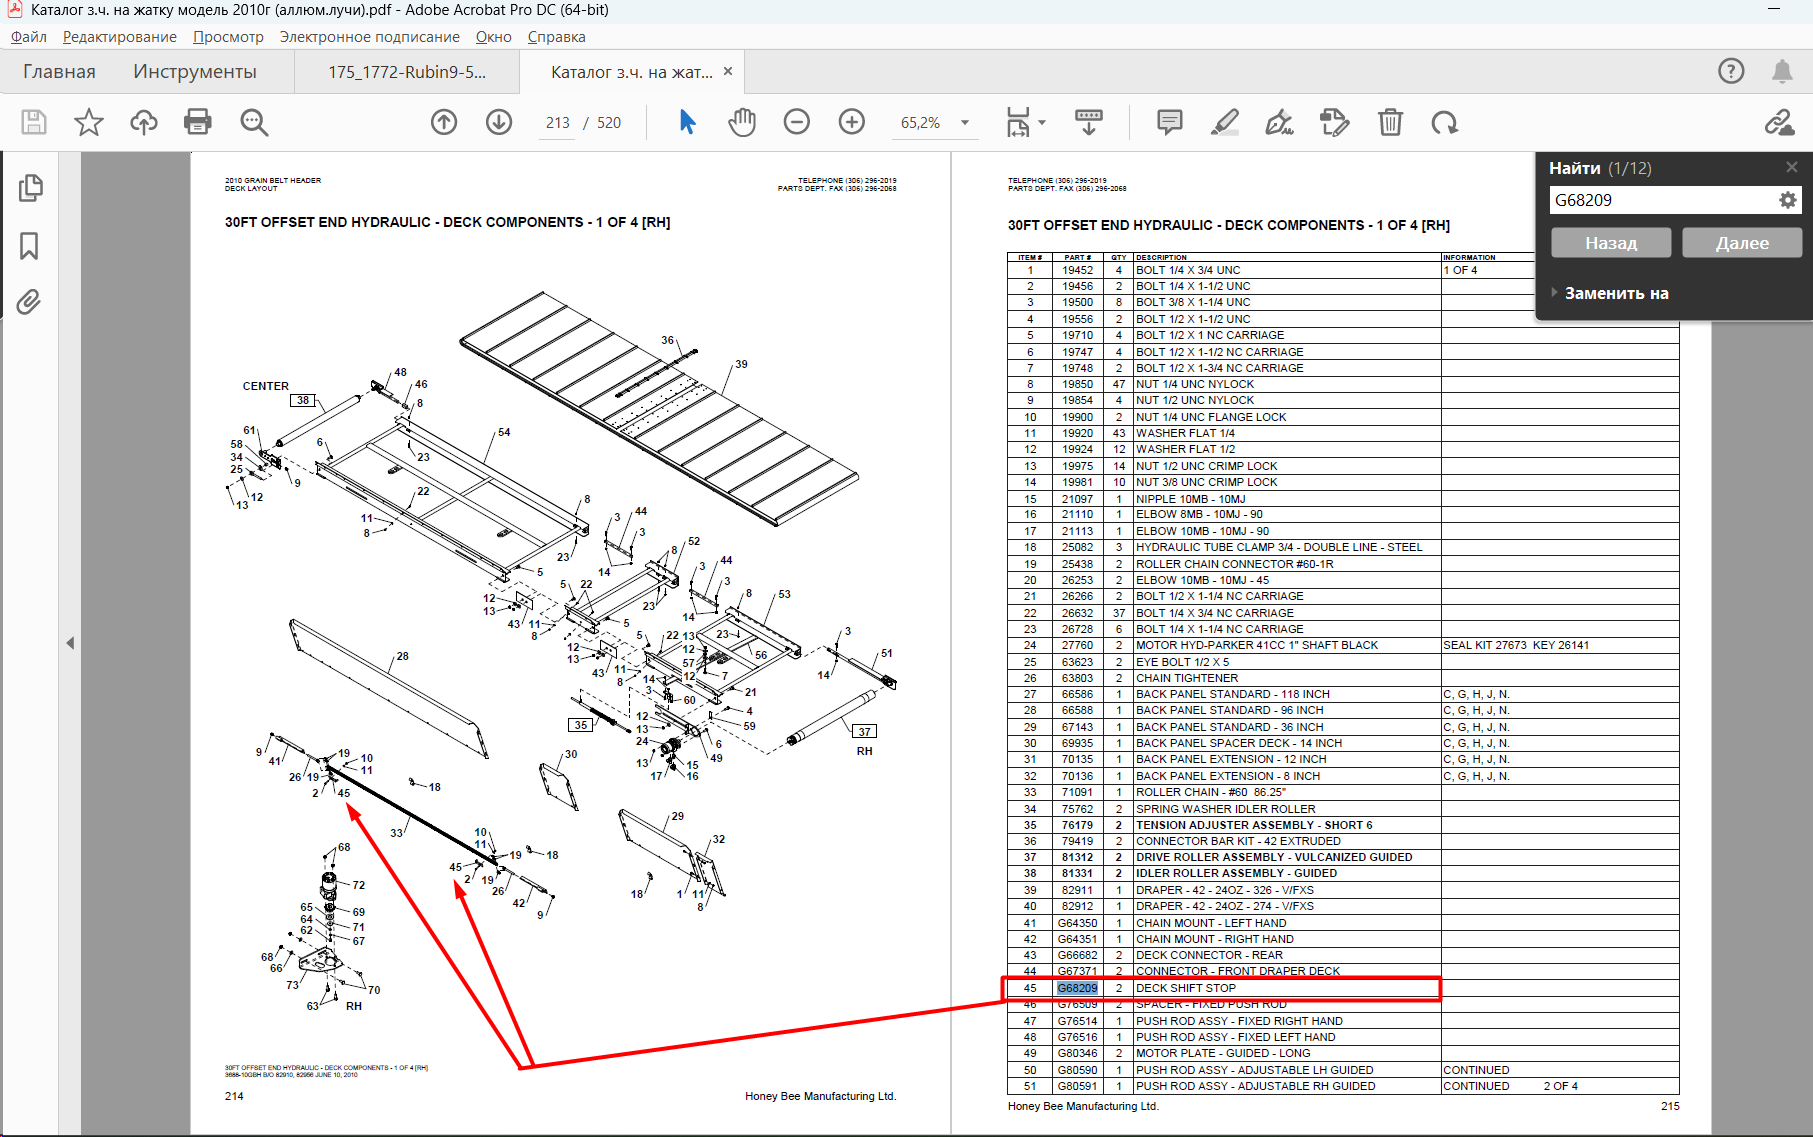The height and width of the screenshot is (1137, 1813).
Task: Switch to Главная tab
Action: (59, 72)
